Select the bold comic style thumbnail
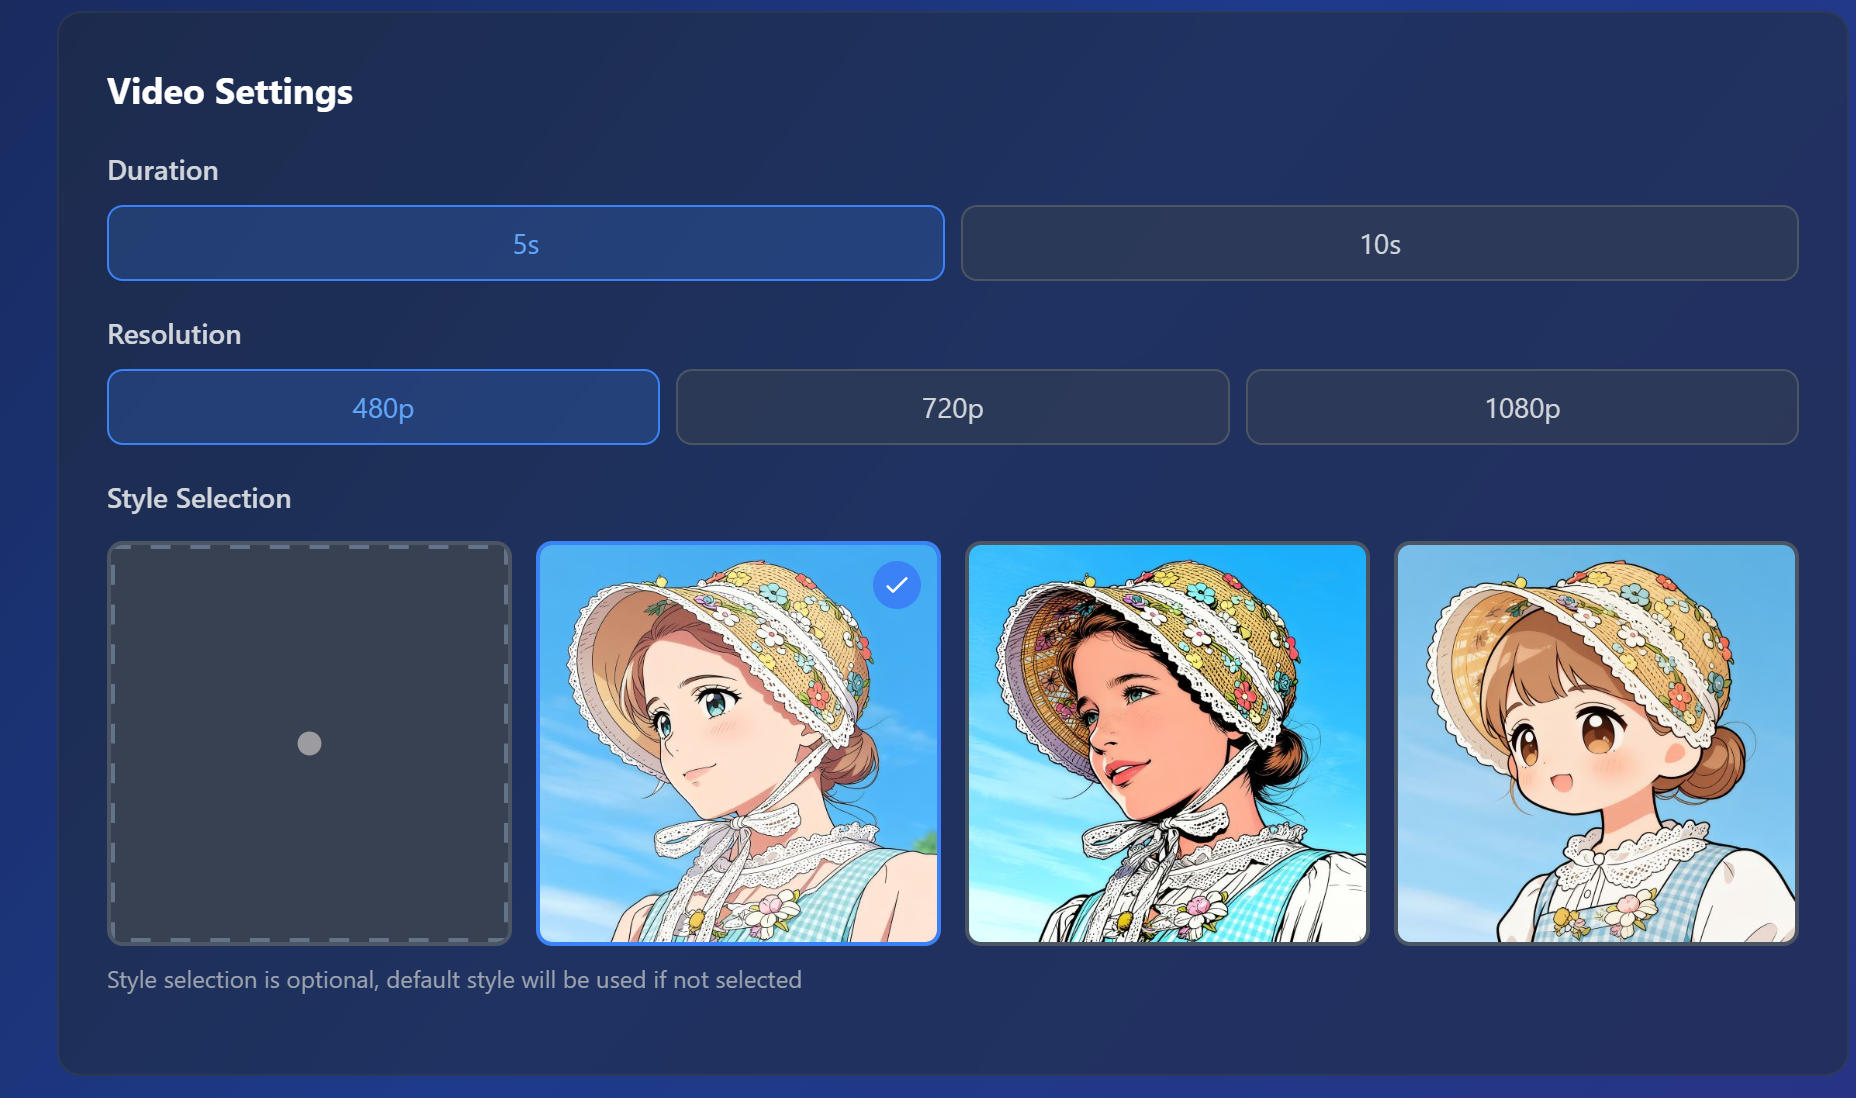The width and height of the screenshot is (1856, 1098). pos(1166,743)
